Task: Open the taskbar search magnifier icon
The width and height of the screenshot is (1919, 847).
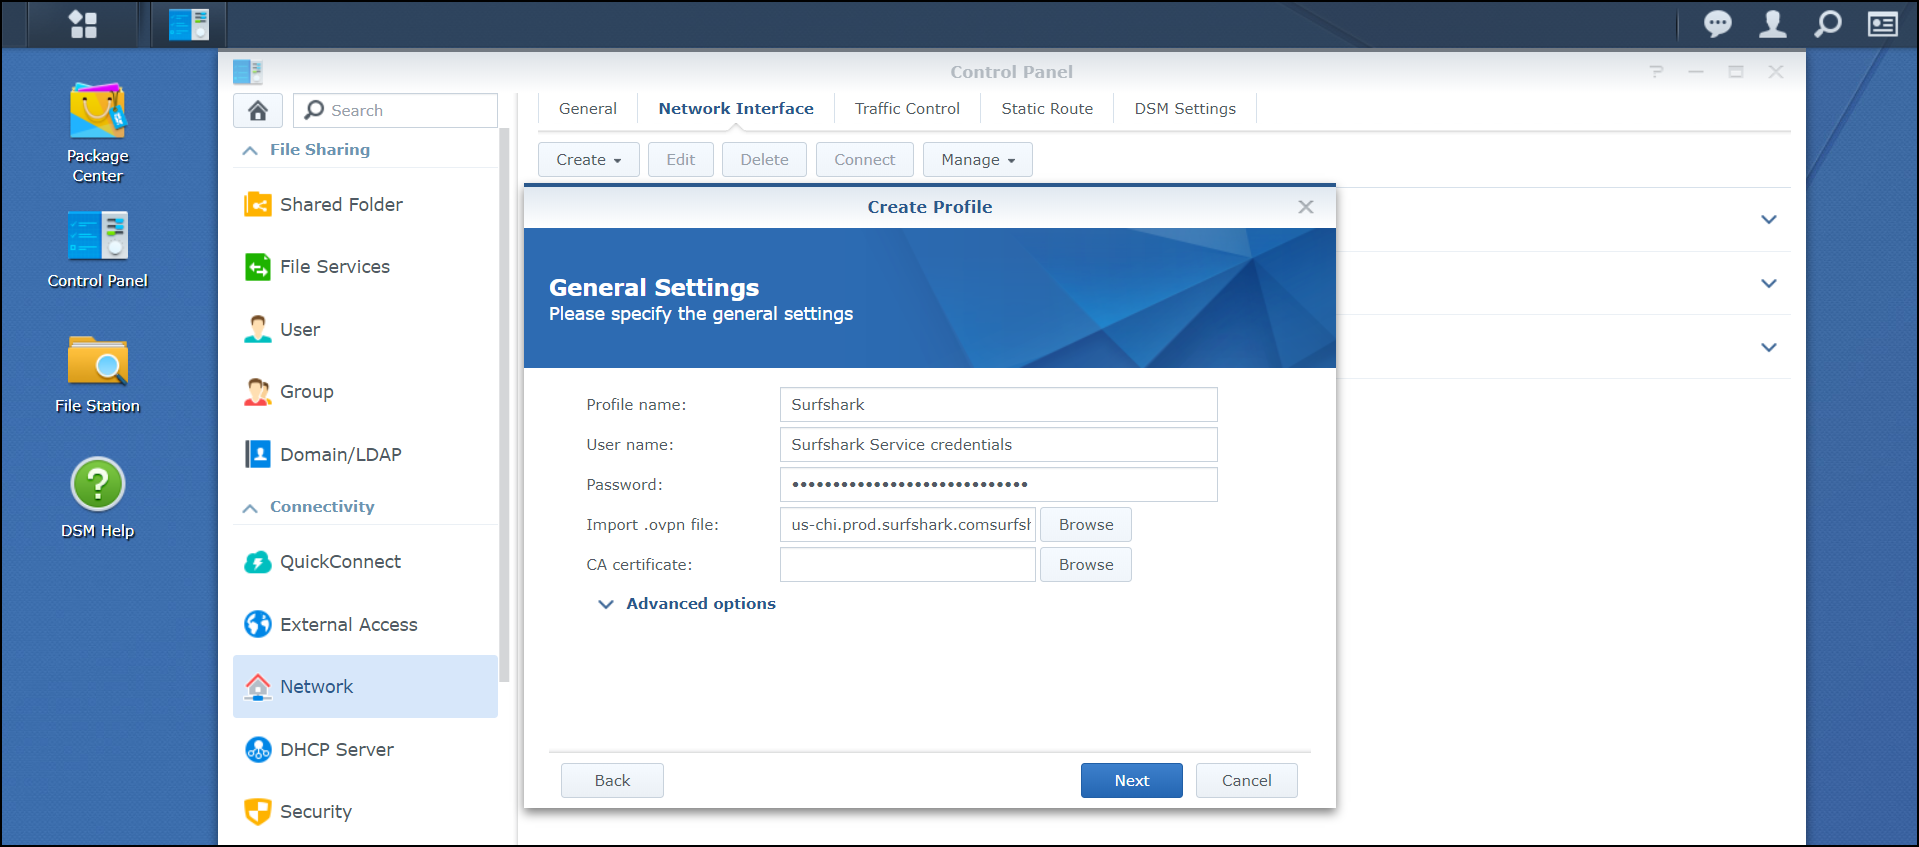Action: (x=1827, y=23)
